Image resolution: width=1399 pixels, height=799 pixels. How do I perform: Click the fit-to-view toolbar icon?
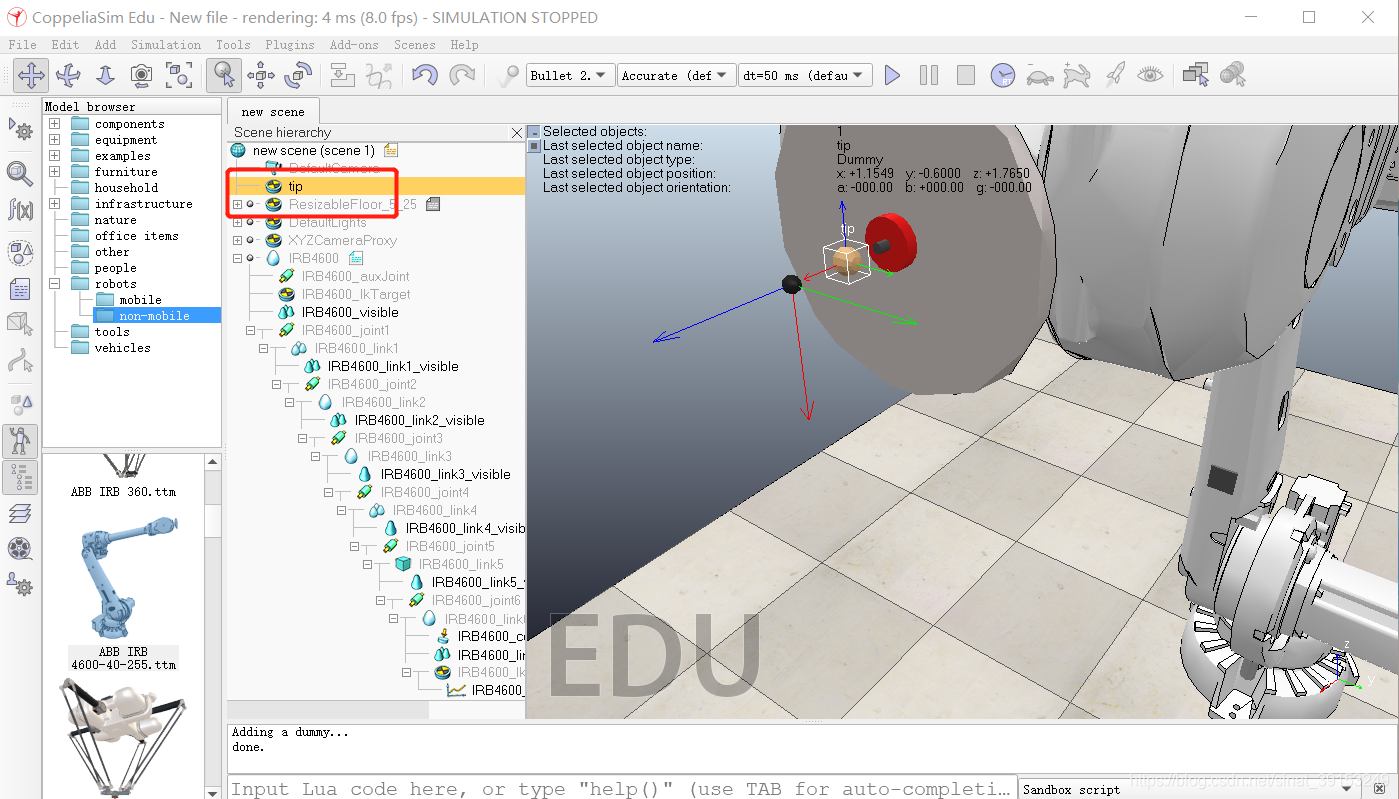[179, 75]
